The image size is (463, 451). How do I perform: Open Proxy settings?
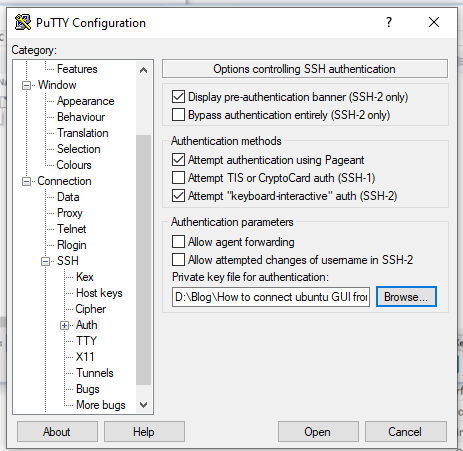tap(70, 213)
